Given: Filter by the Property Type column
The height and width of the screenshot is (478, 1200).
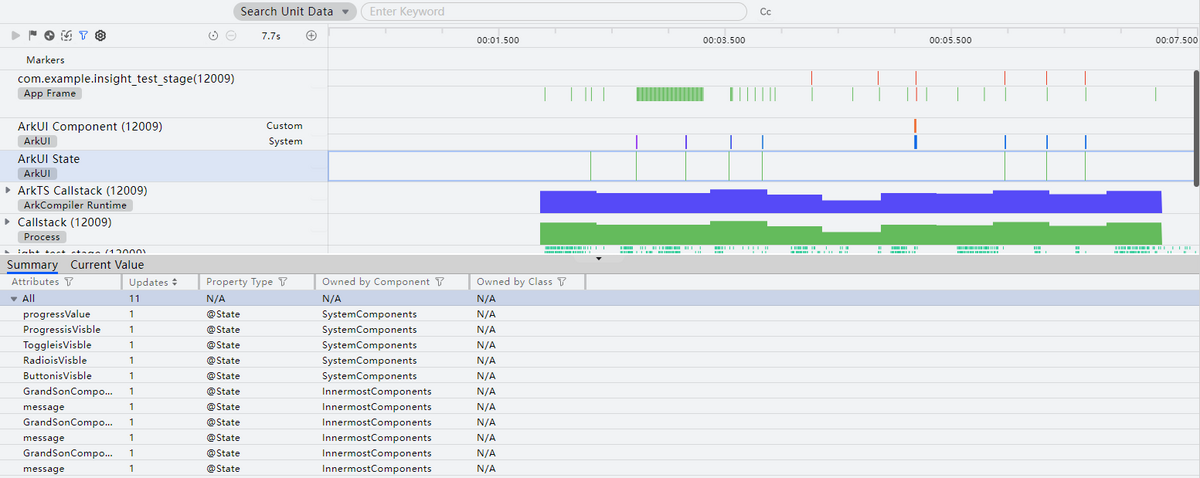Looking at the screenshot, I should [283, 283].
